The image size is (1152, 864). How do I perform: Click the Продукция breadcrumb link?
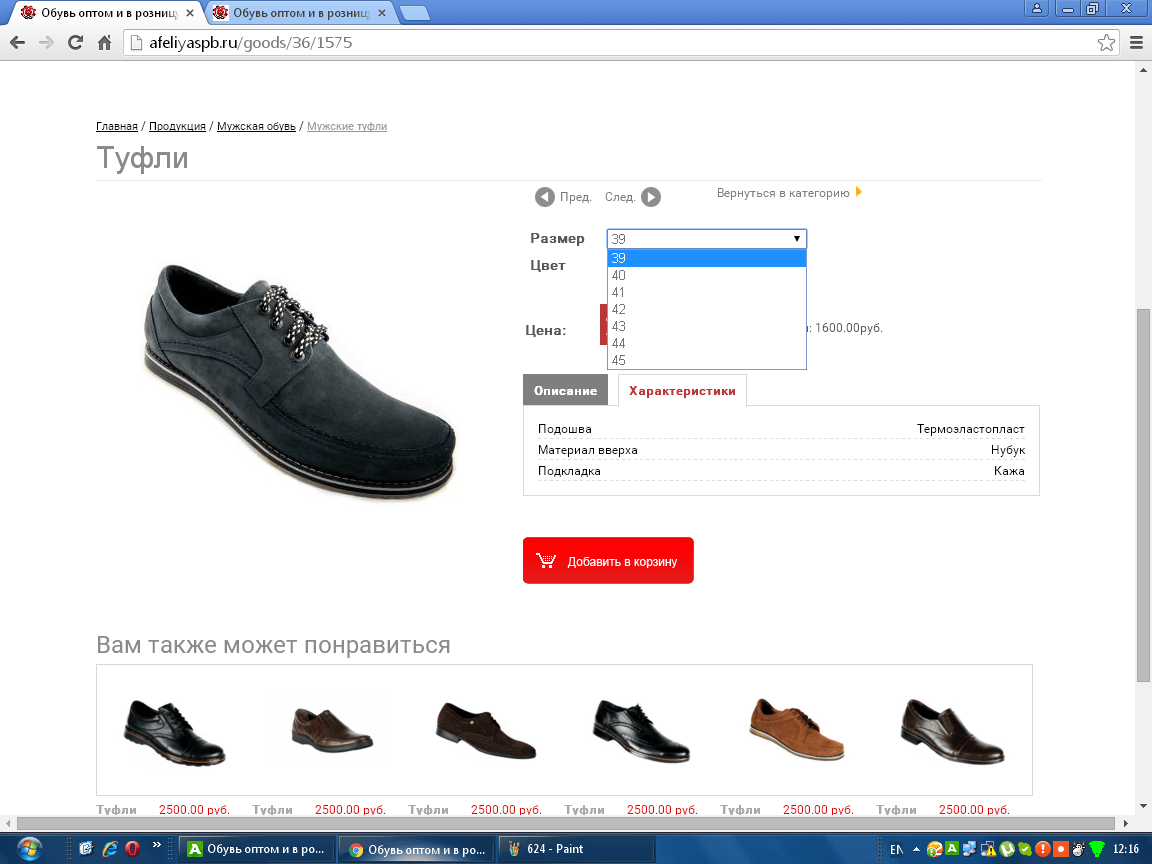point(177,126)
